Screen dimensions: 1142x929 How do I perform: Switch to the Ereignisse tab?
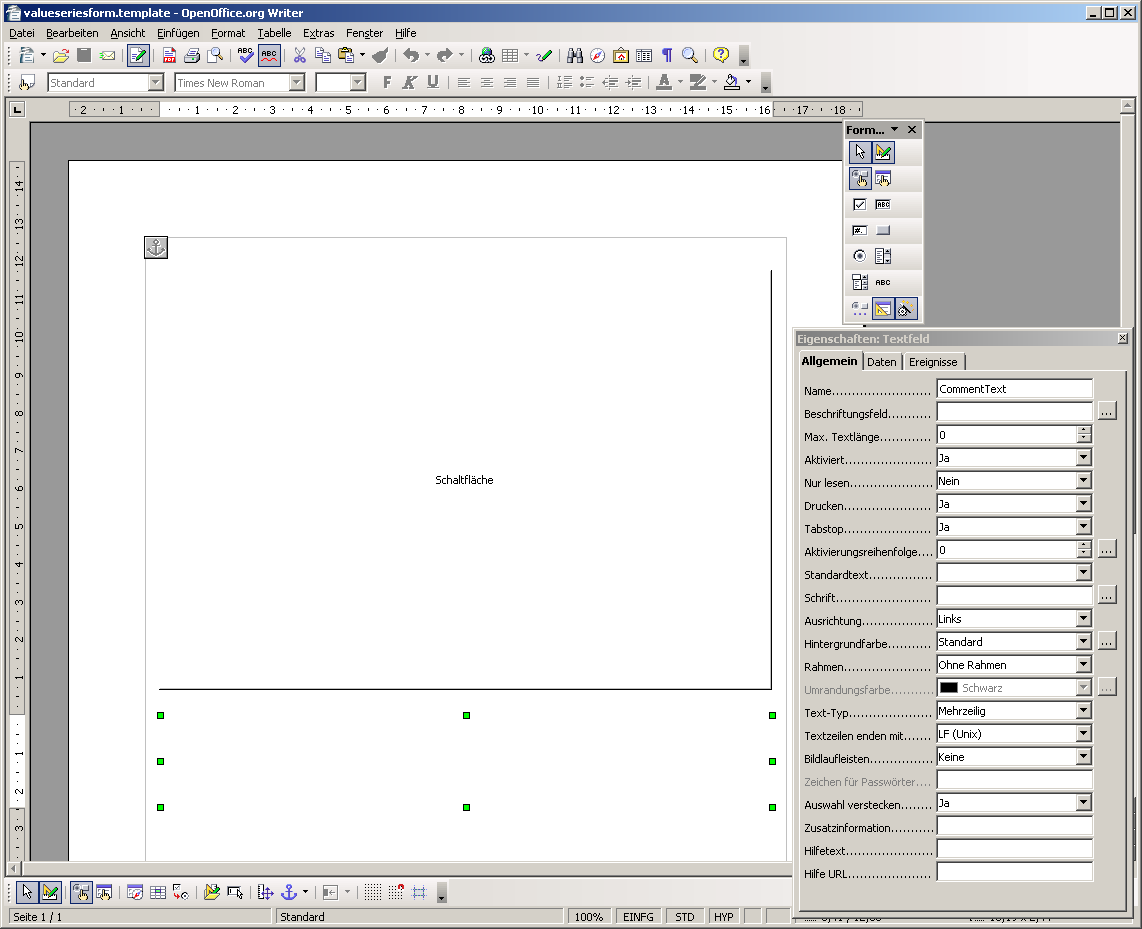933,362
